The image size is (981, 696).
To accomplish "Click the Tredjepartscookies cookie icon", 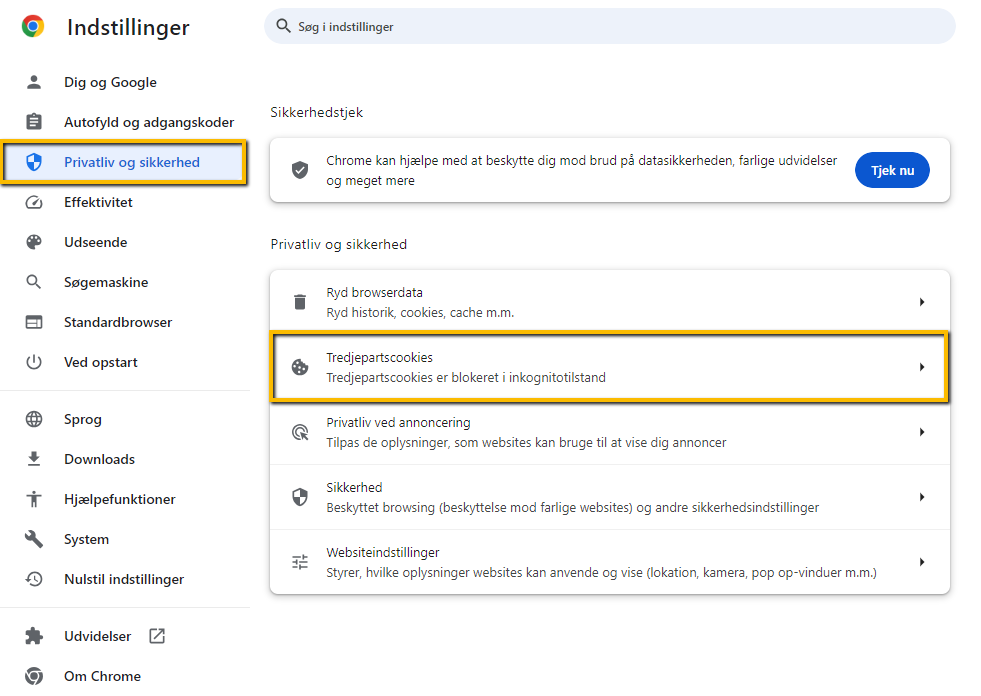I will pyautogui.click(x=299, y=366).
